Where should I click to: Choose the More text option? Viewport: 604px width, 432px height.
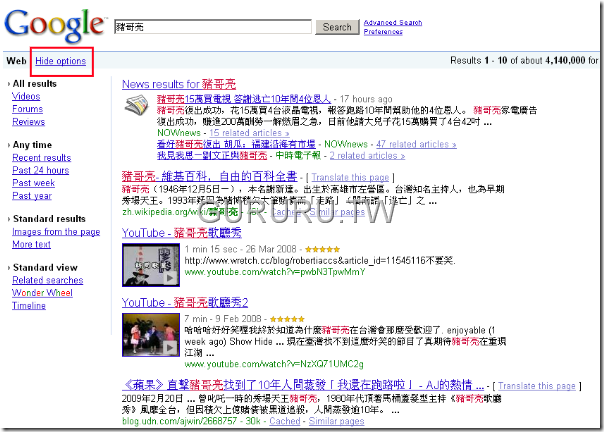32,244
